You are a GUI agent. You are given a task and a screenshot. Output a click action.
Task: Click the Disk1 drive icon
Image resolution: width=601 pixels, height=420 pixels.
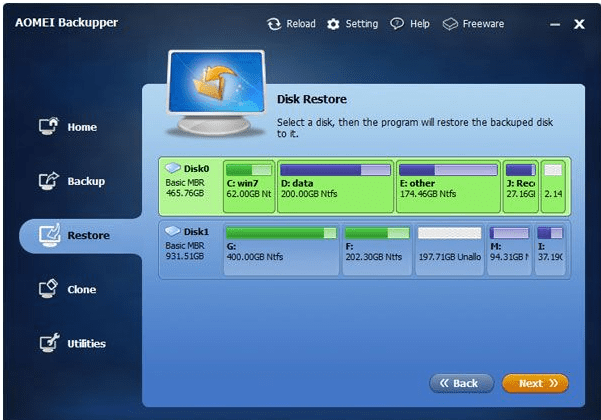pyautogui.click(x=173, y=231)
